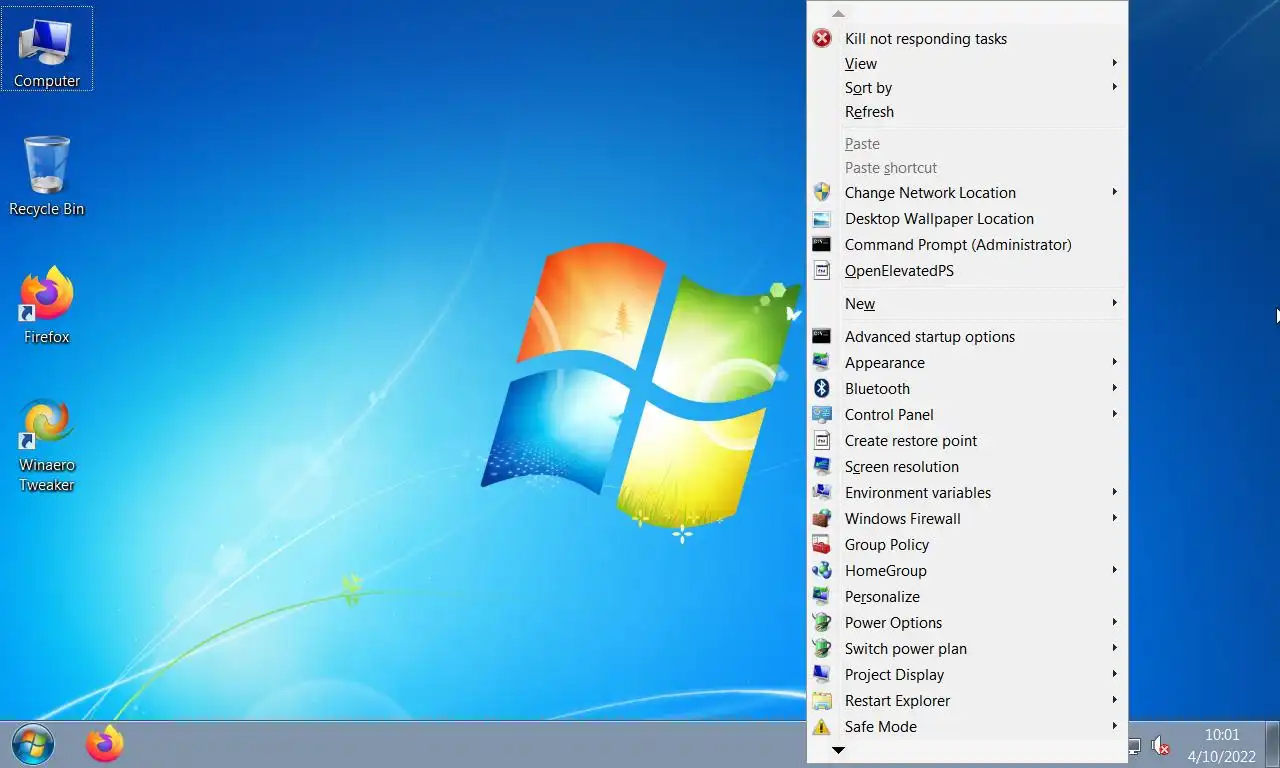Click the Personalize menu icon
This screenshot has width=1280, height=768.
click(x=822, y=596)
